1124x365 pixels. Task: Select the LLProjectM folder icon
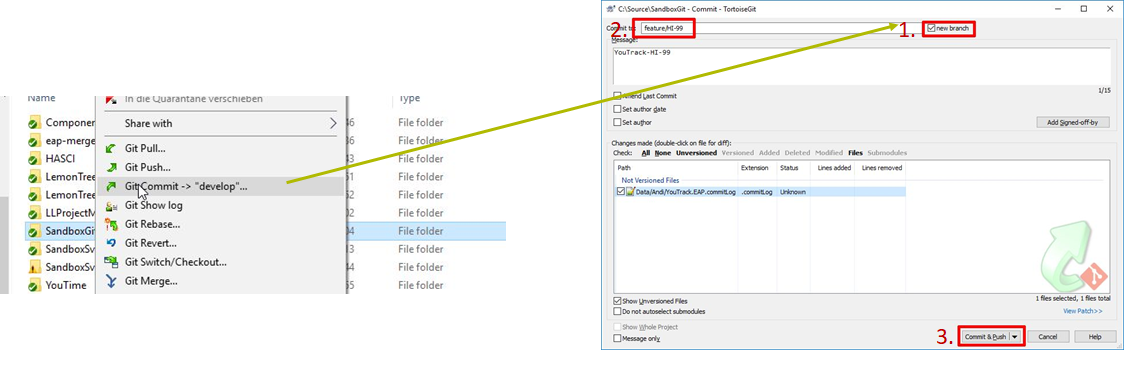point(34,213)
